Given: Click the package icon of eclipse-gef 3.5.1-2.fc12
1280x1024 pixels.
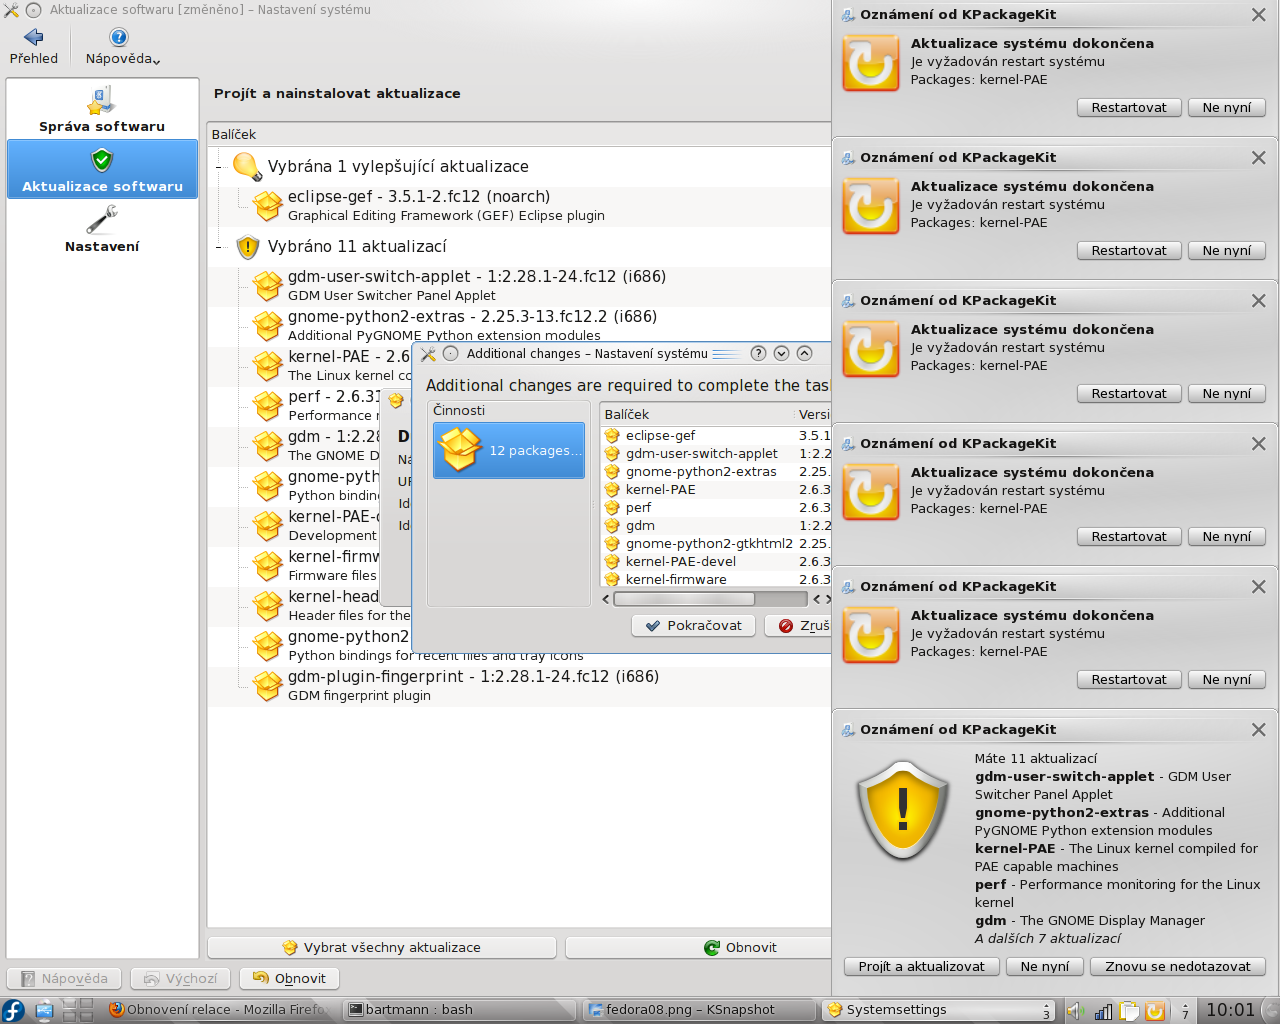Looking at the screenshot, I should click(x=267, y=206).
